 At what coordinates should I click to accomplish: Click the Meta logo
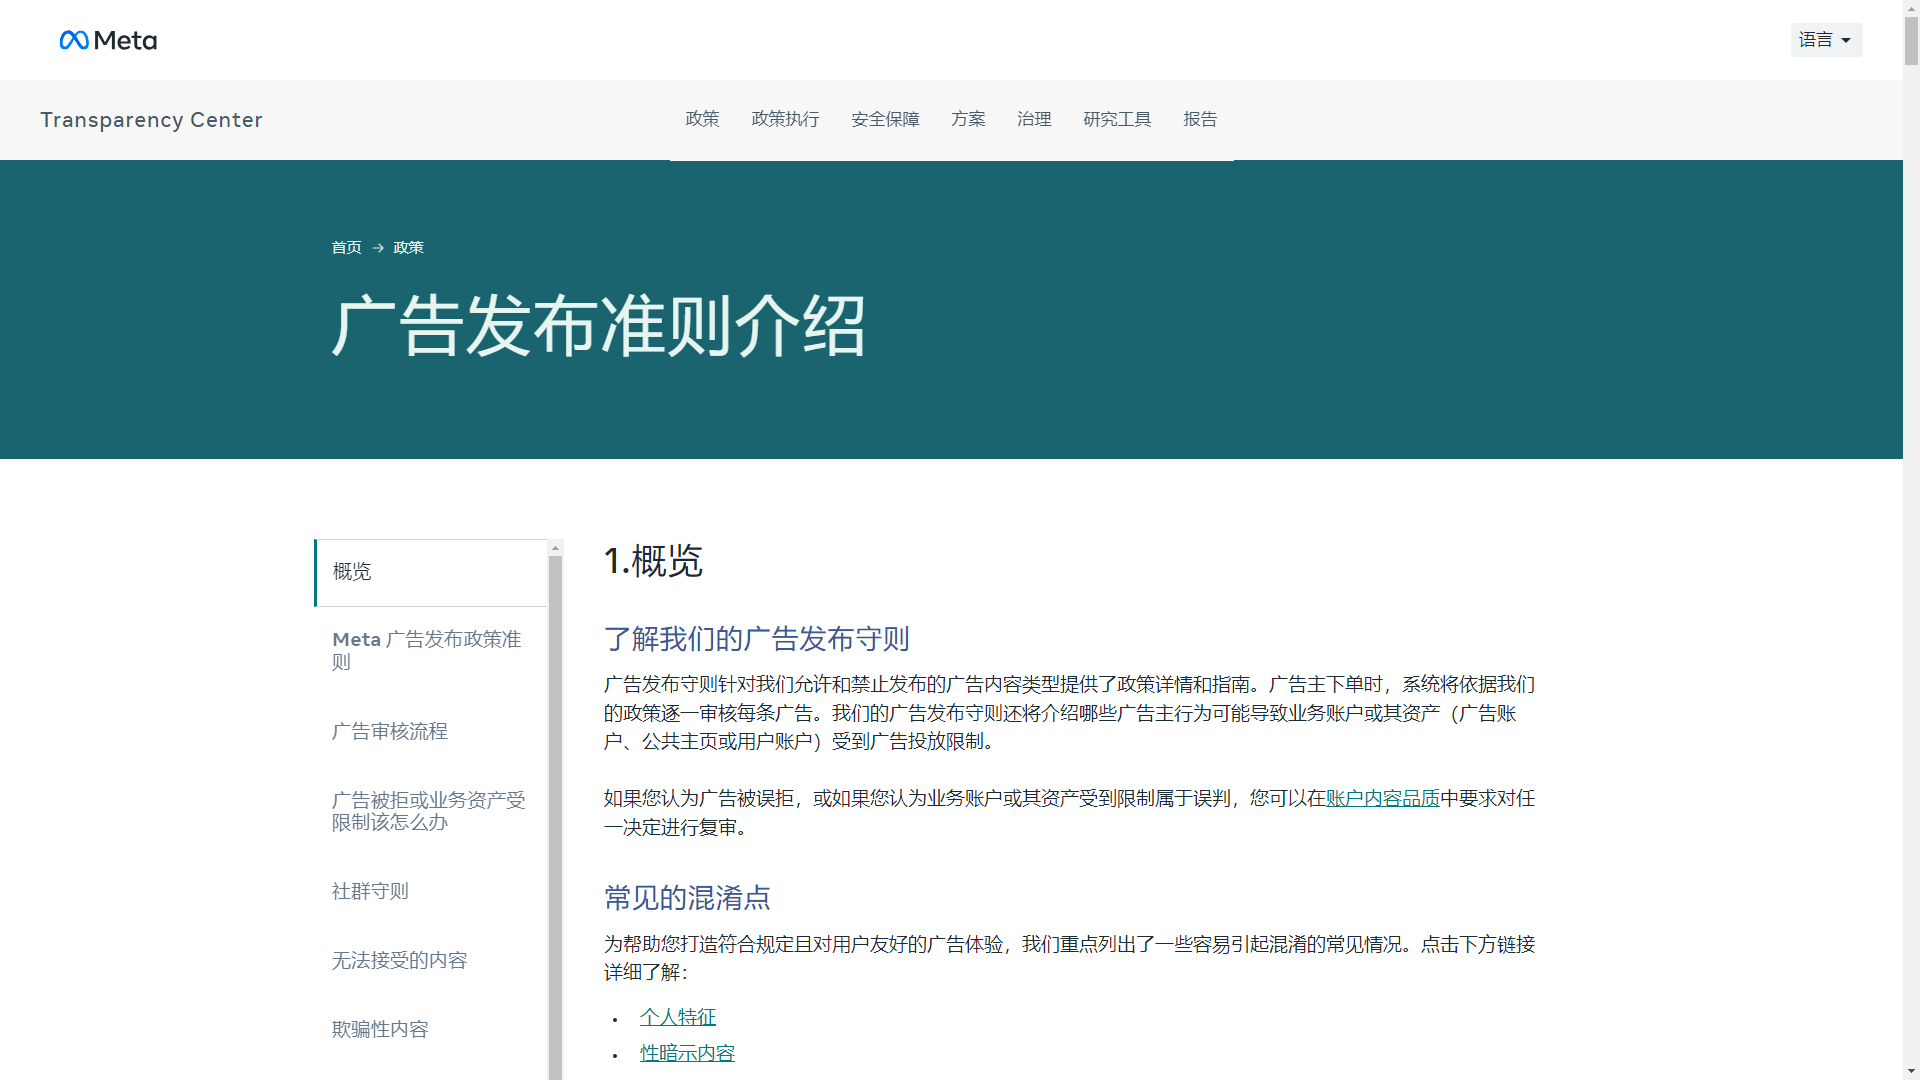pos(107,40)
